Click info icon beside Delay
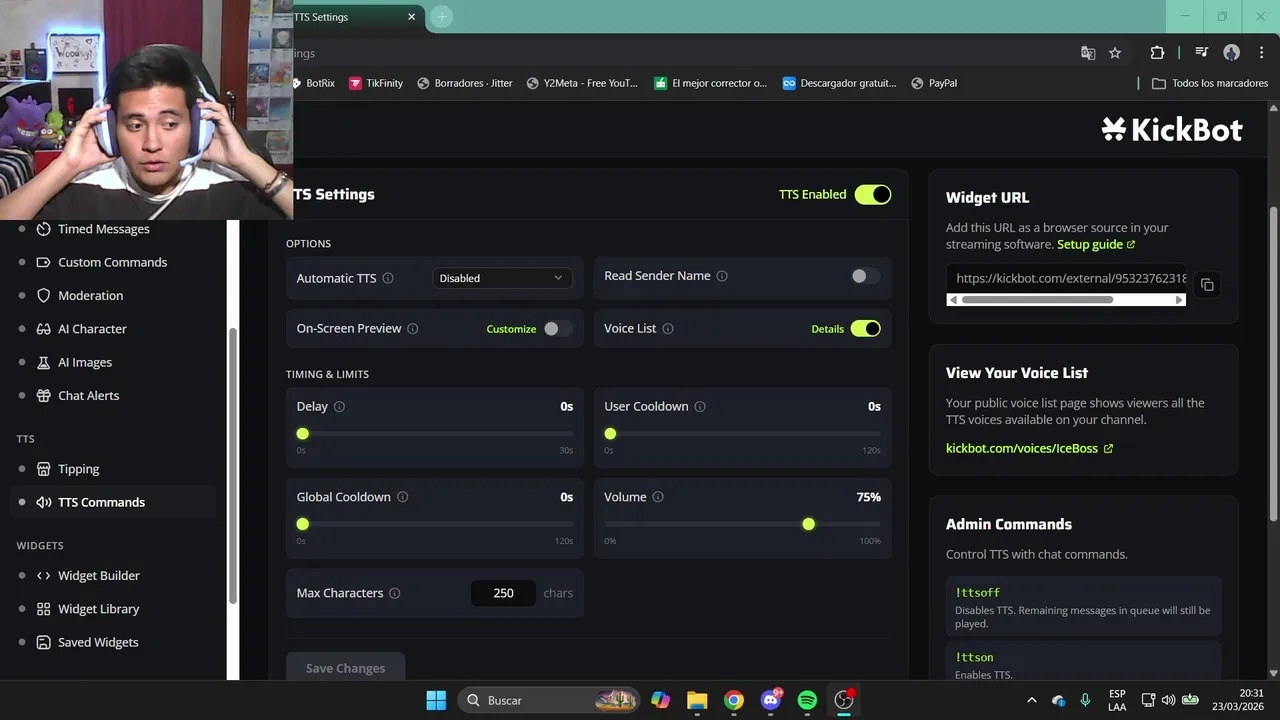Screen dimensions: 1280x720 pos(339,407)
